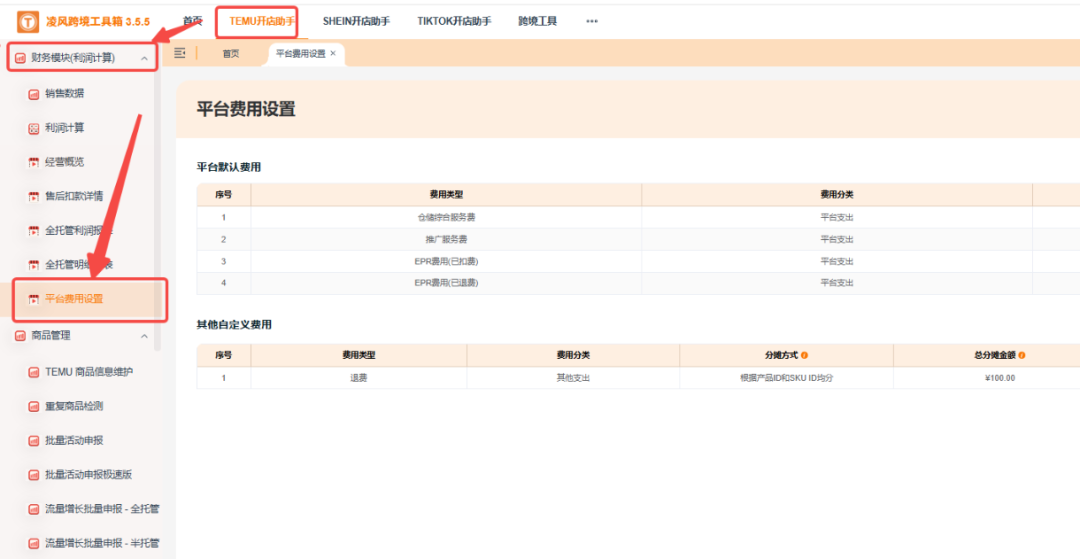The width and height of the screenshot is (1080, 559).
Task: Click the 平台默认费用 section heading
Action: click(229, 167)
